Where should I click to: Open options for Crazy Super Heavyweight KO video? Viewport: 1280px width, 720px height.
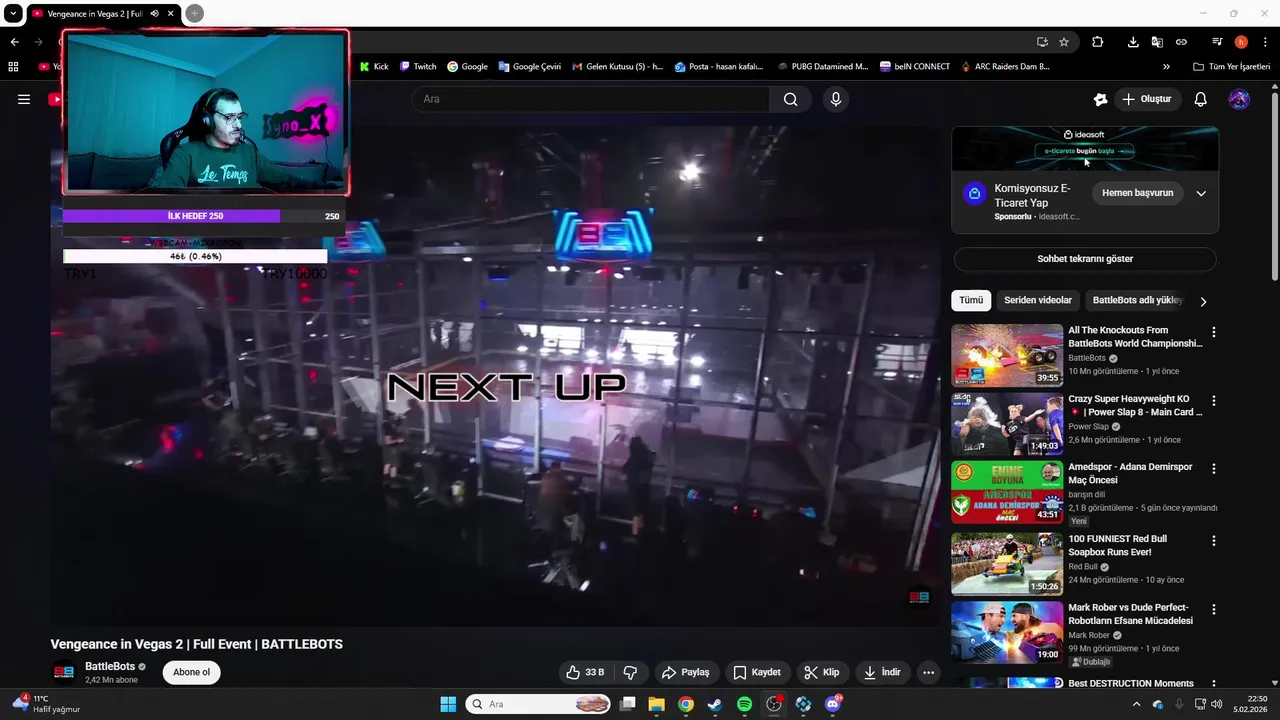point(1214,401)
